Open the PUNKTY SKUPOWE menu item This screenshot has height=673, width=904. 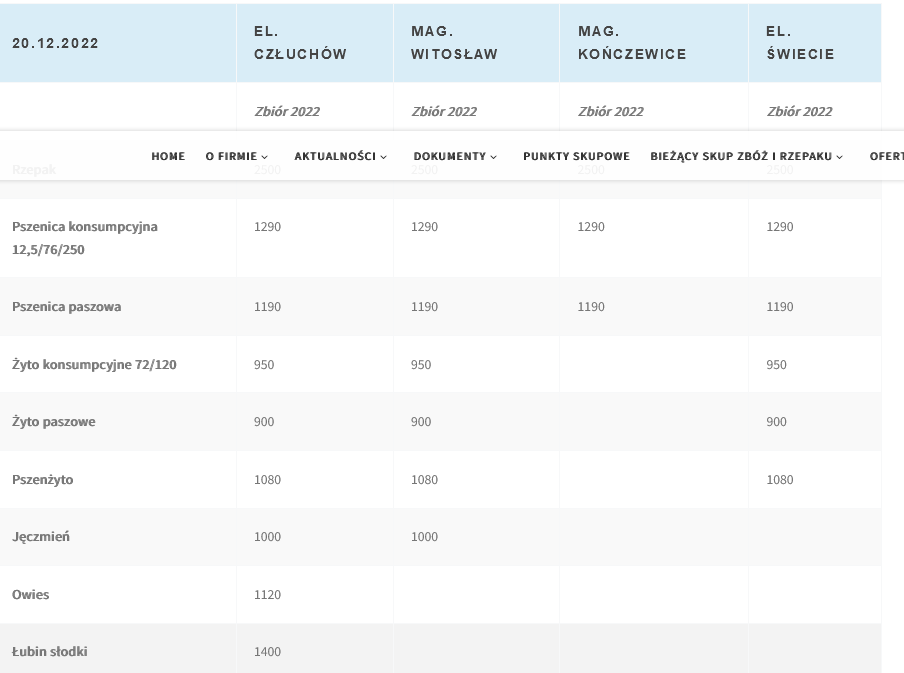576,156
